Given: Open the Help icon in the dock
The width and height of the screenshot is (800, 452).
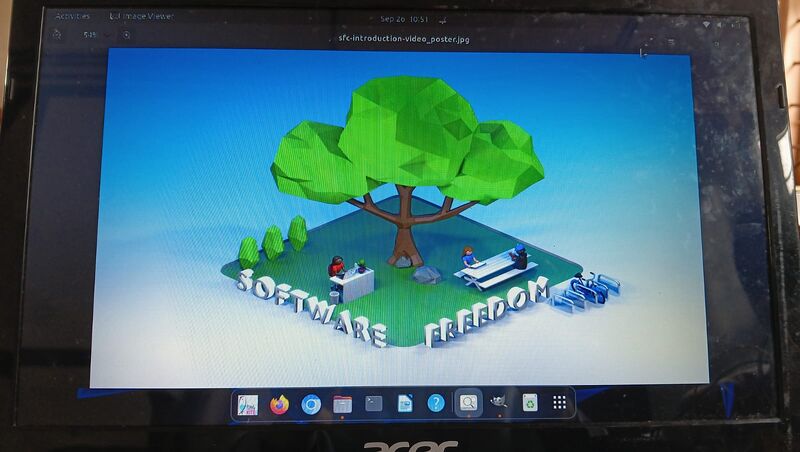Looking at the screenshot, I should [435, 404].
